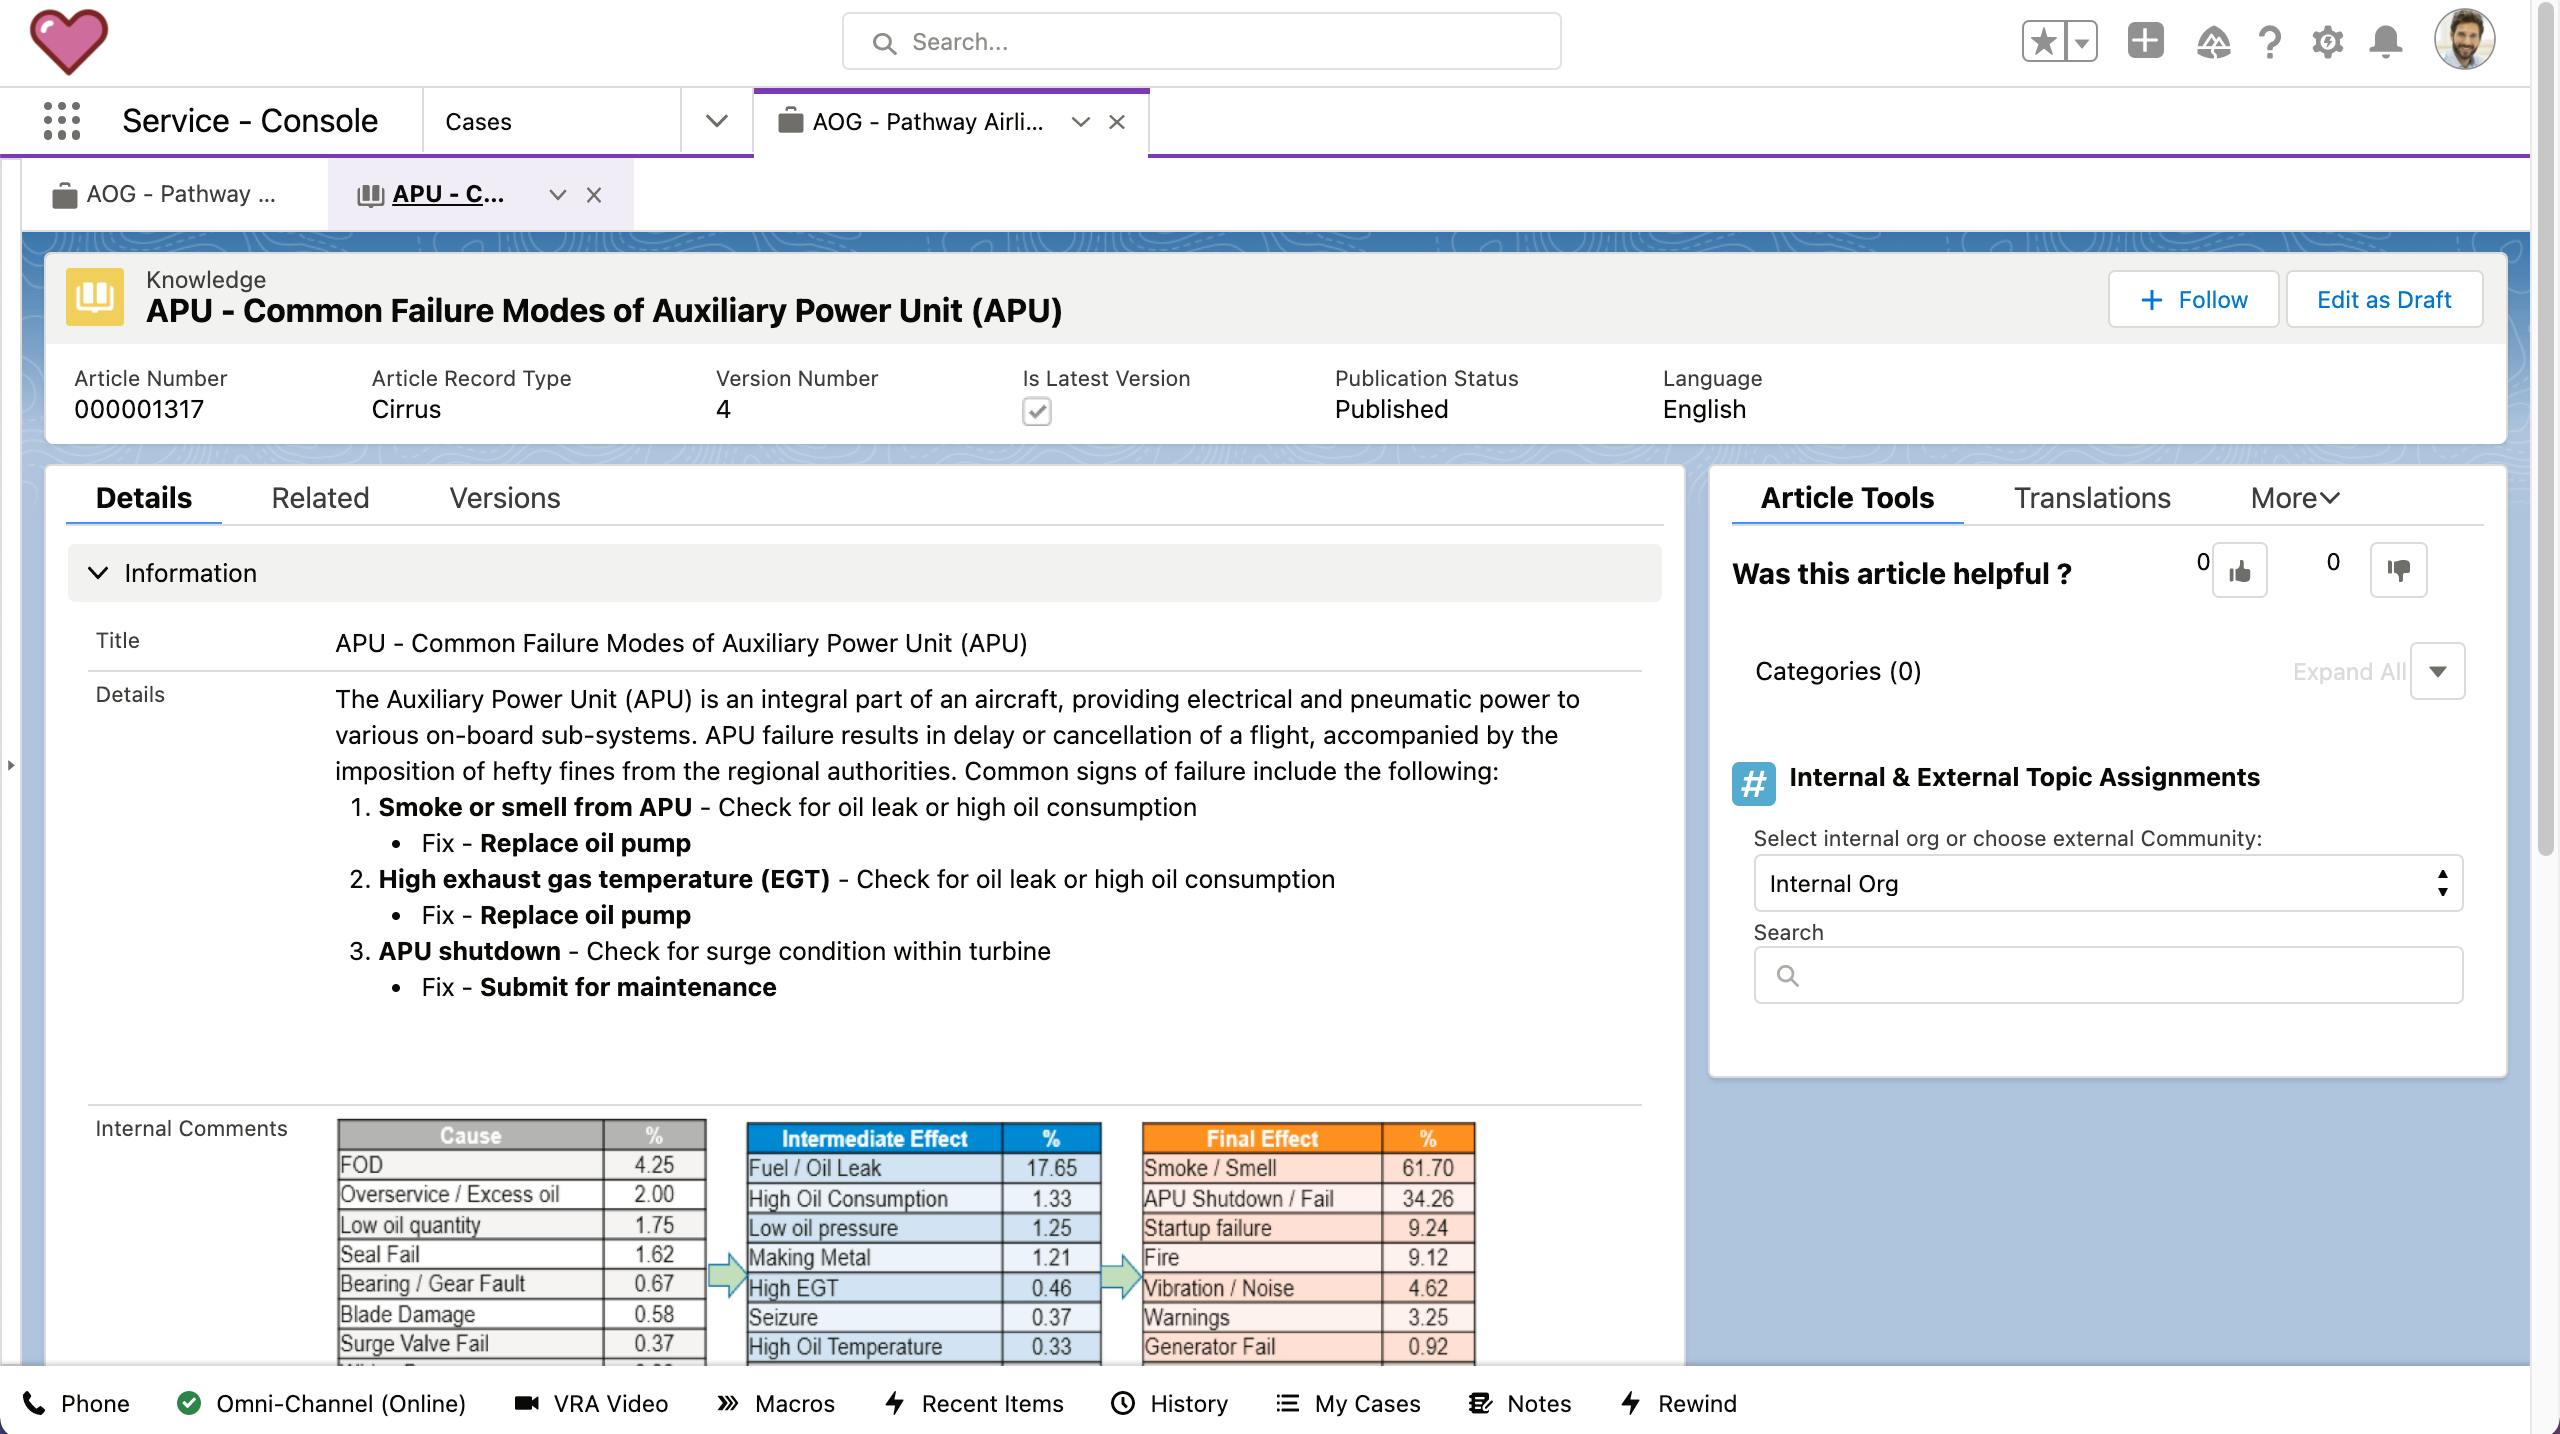The width and height of the screenshot is (2560, 1434).
Task: Open the Setup gear icon
Action: click(2327, 42)
